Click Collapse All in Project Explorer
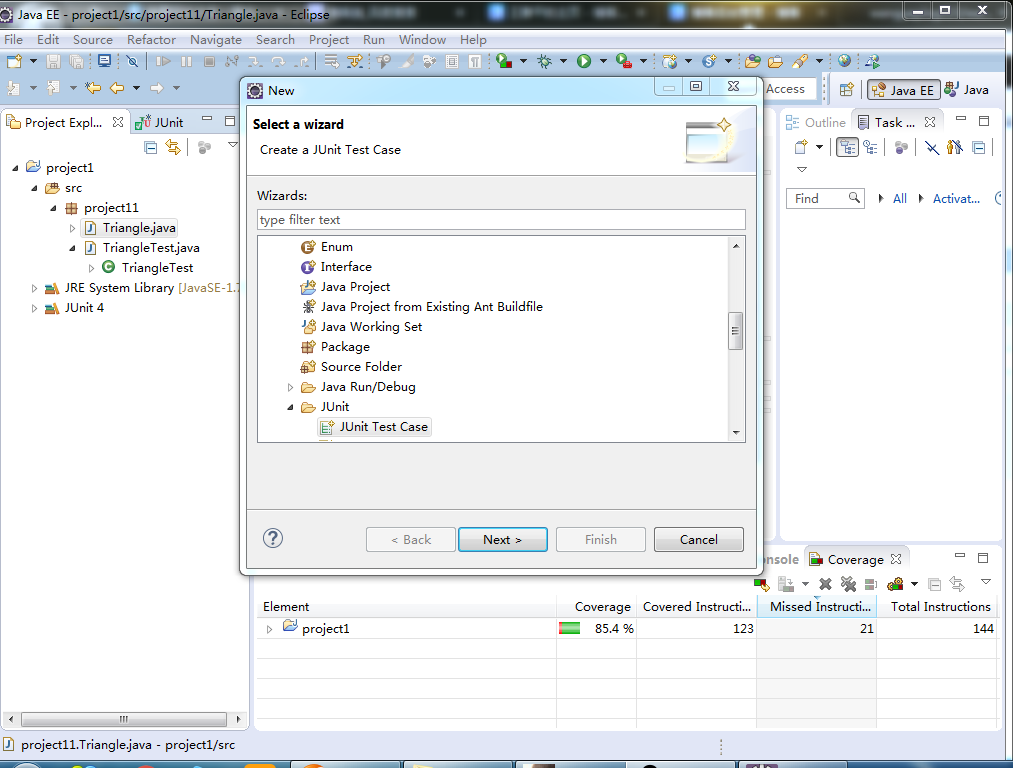 click(151, 147)
